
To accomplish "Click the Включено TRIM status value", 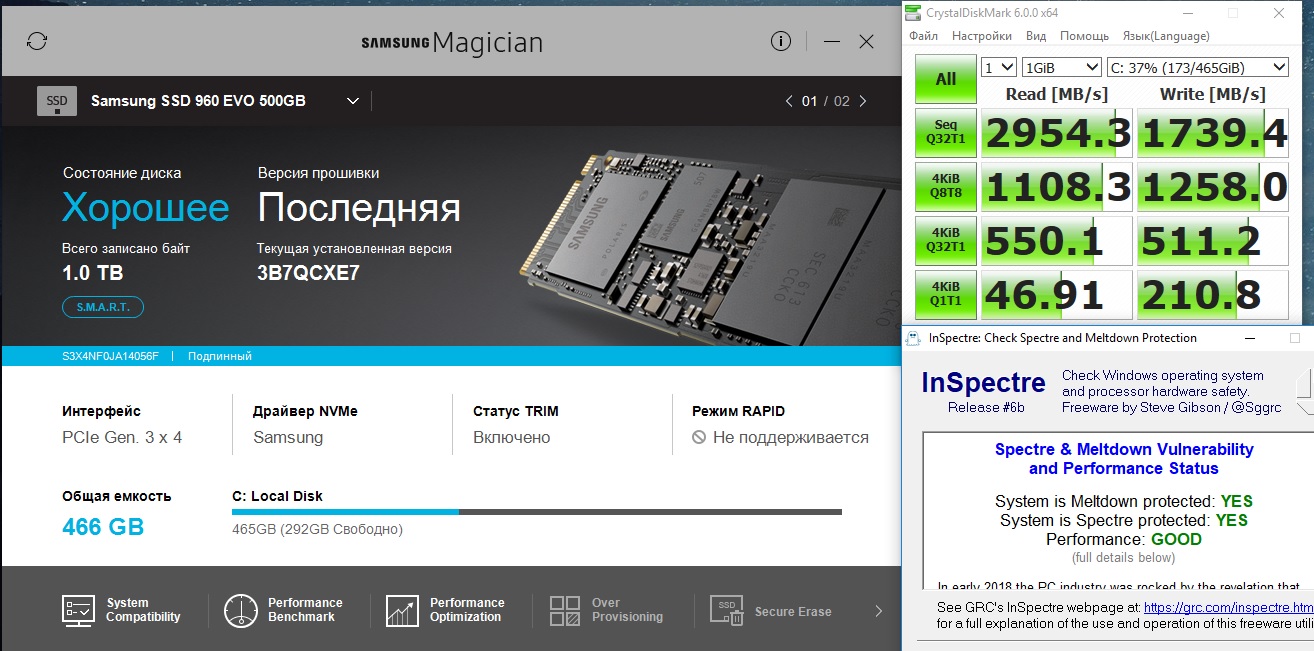I will (x=512, y=438).
